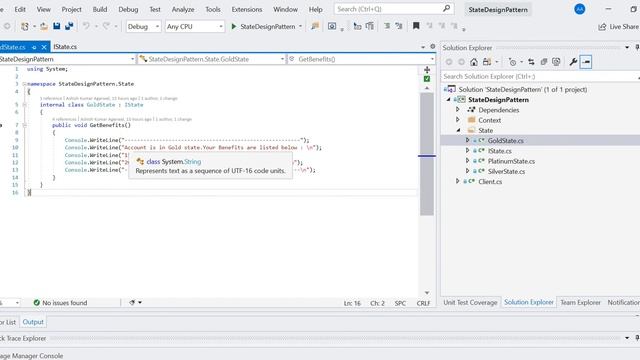The image size is (640, 360).
Task: Click the Undo arrow icon
Action: click(86, 26)
